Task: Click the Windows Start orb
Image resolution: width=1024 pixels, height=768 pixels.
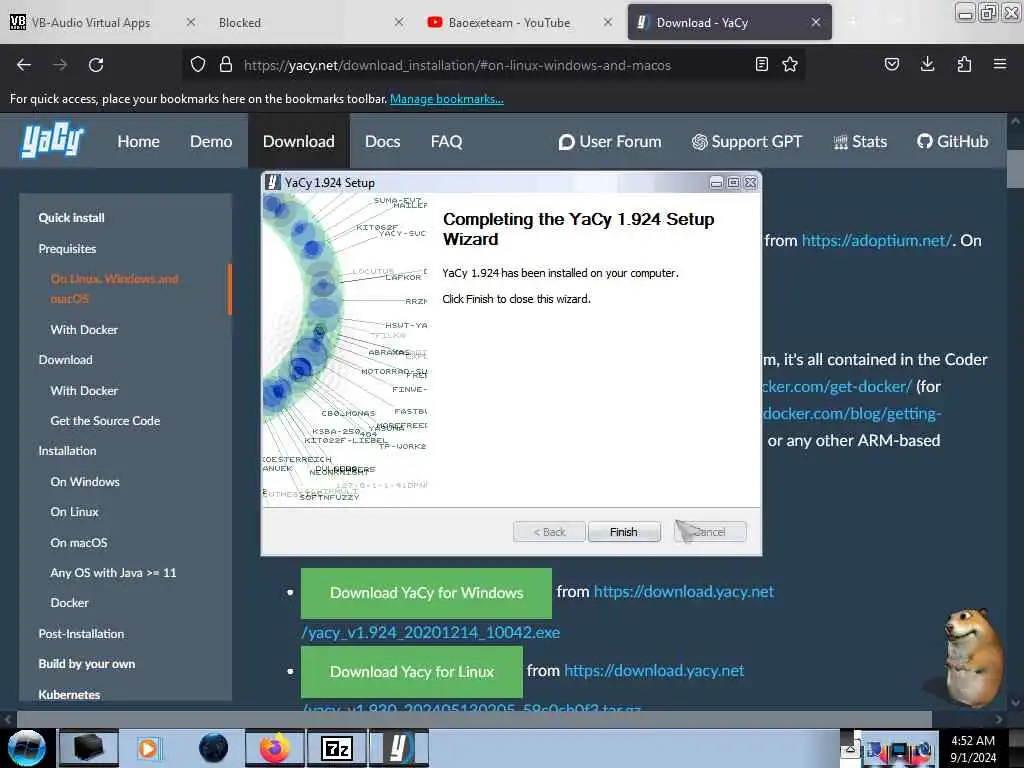Action: (27, 748)
